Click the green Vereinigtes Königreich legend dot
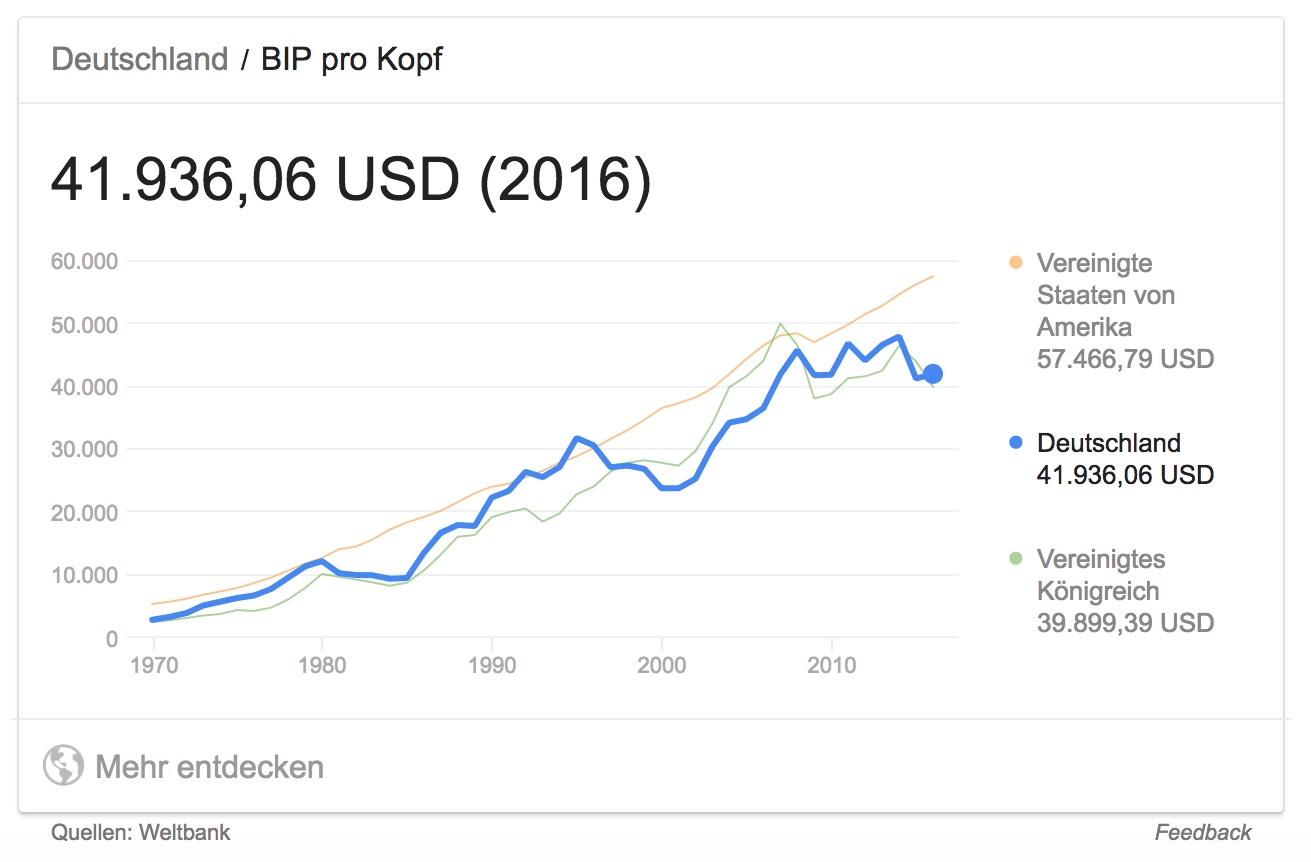The image size is (1311, 862). point(1016,559)
